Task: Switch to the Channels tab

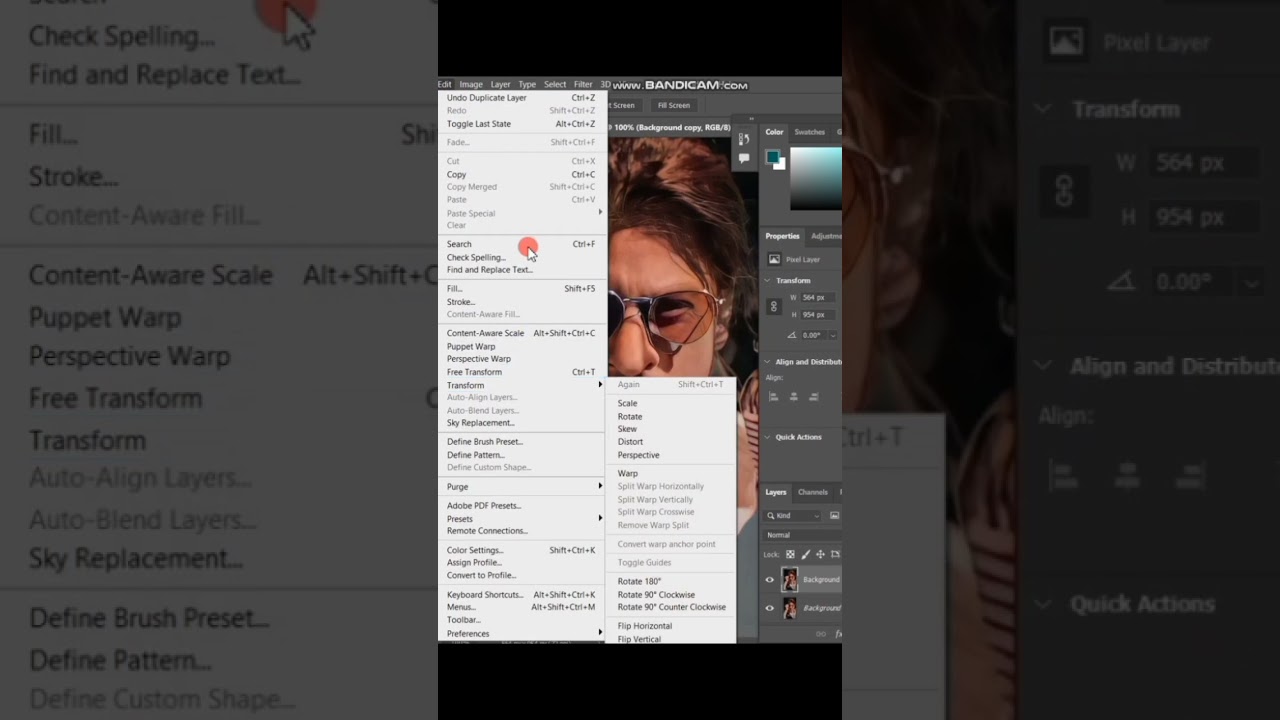Action: [813, 492]
